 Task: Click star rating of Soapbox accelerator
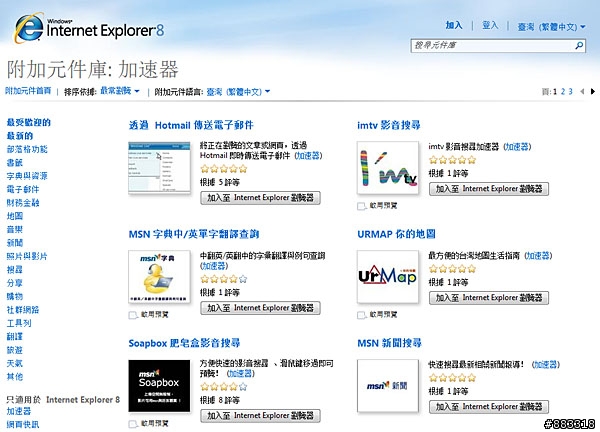pos(224,386)
